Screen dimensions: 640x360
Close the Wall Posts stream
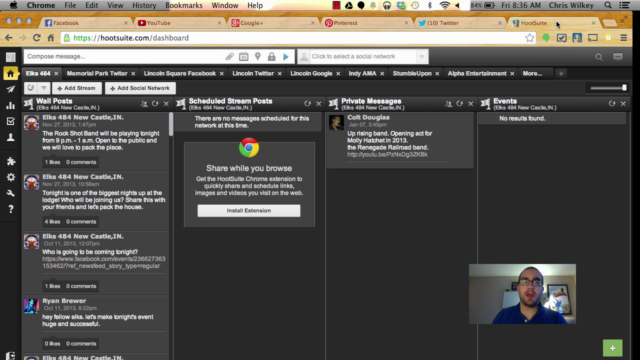point(166,104)
